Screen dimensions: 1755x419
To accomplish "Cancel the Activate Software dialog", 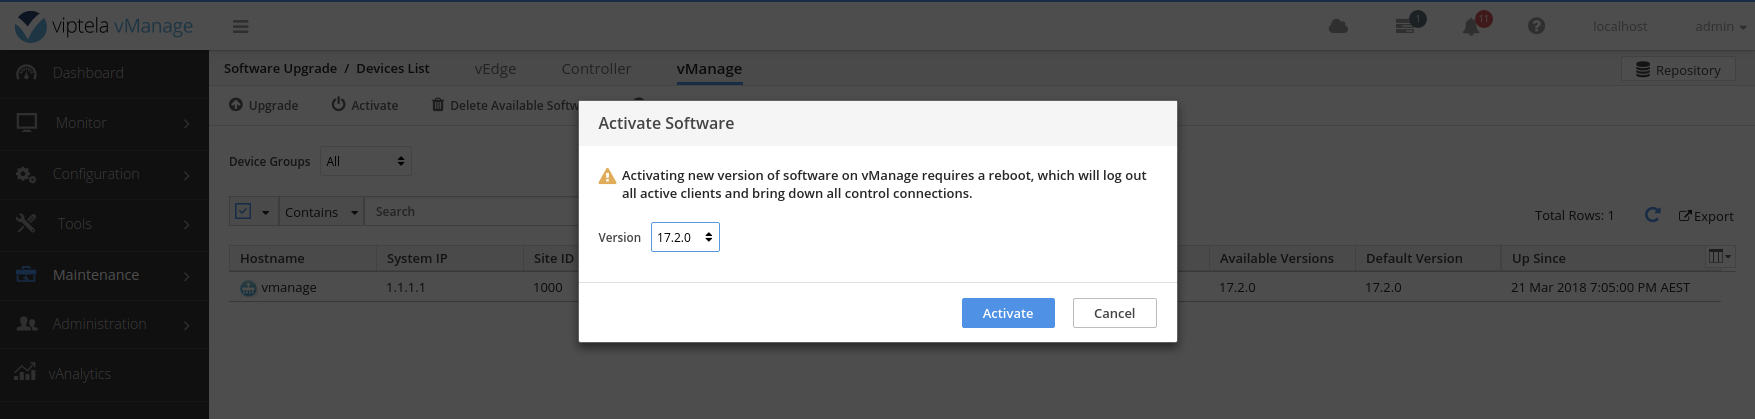I will 1114,313.
